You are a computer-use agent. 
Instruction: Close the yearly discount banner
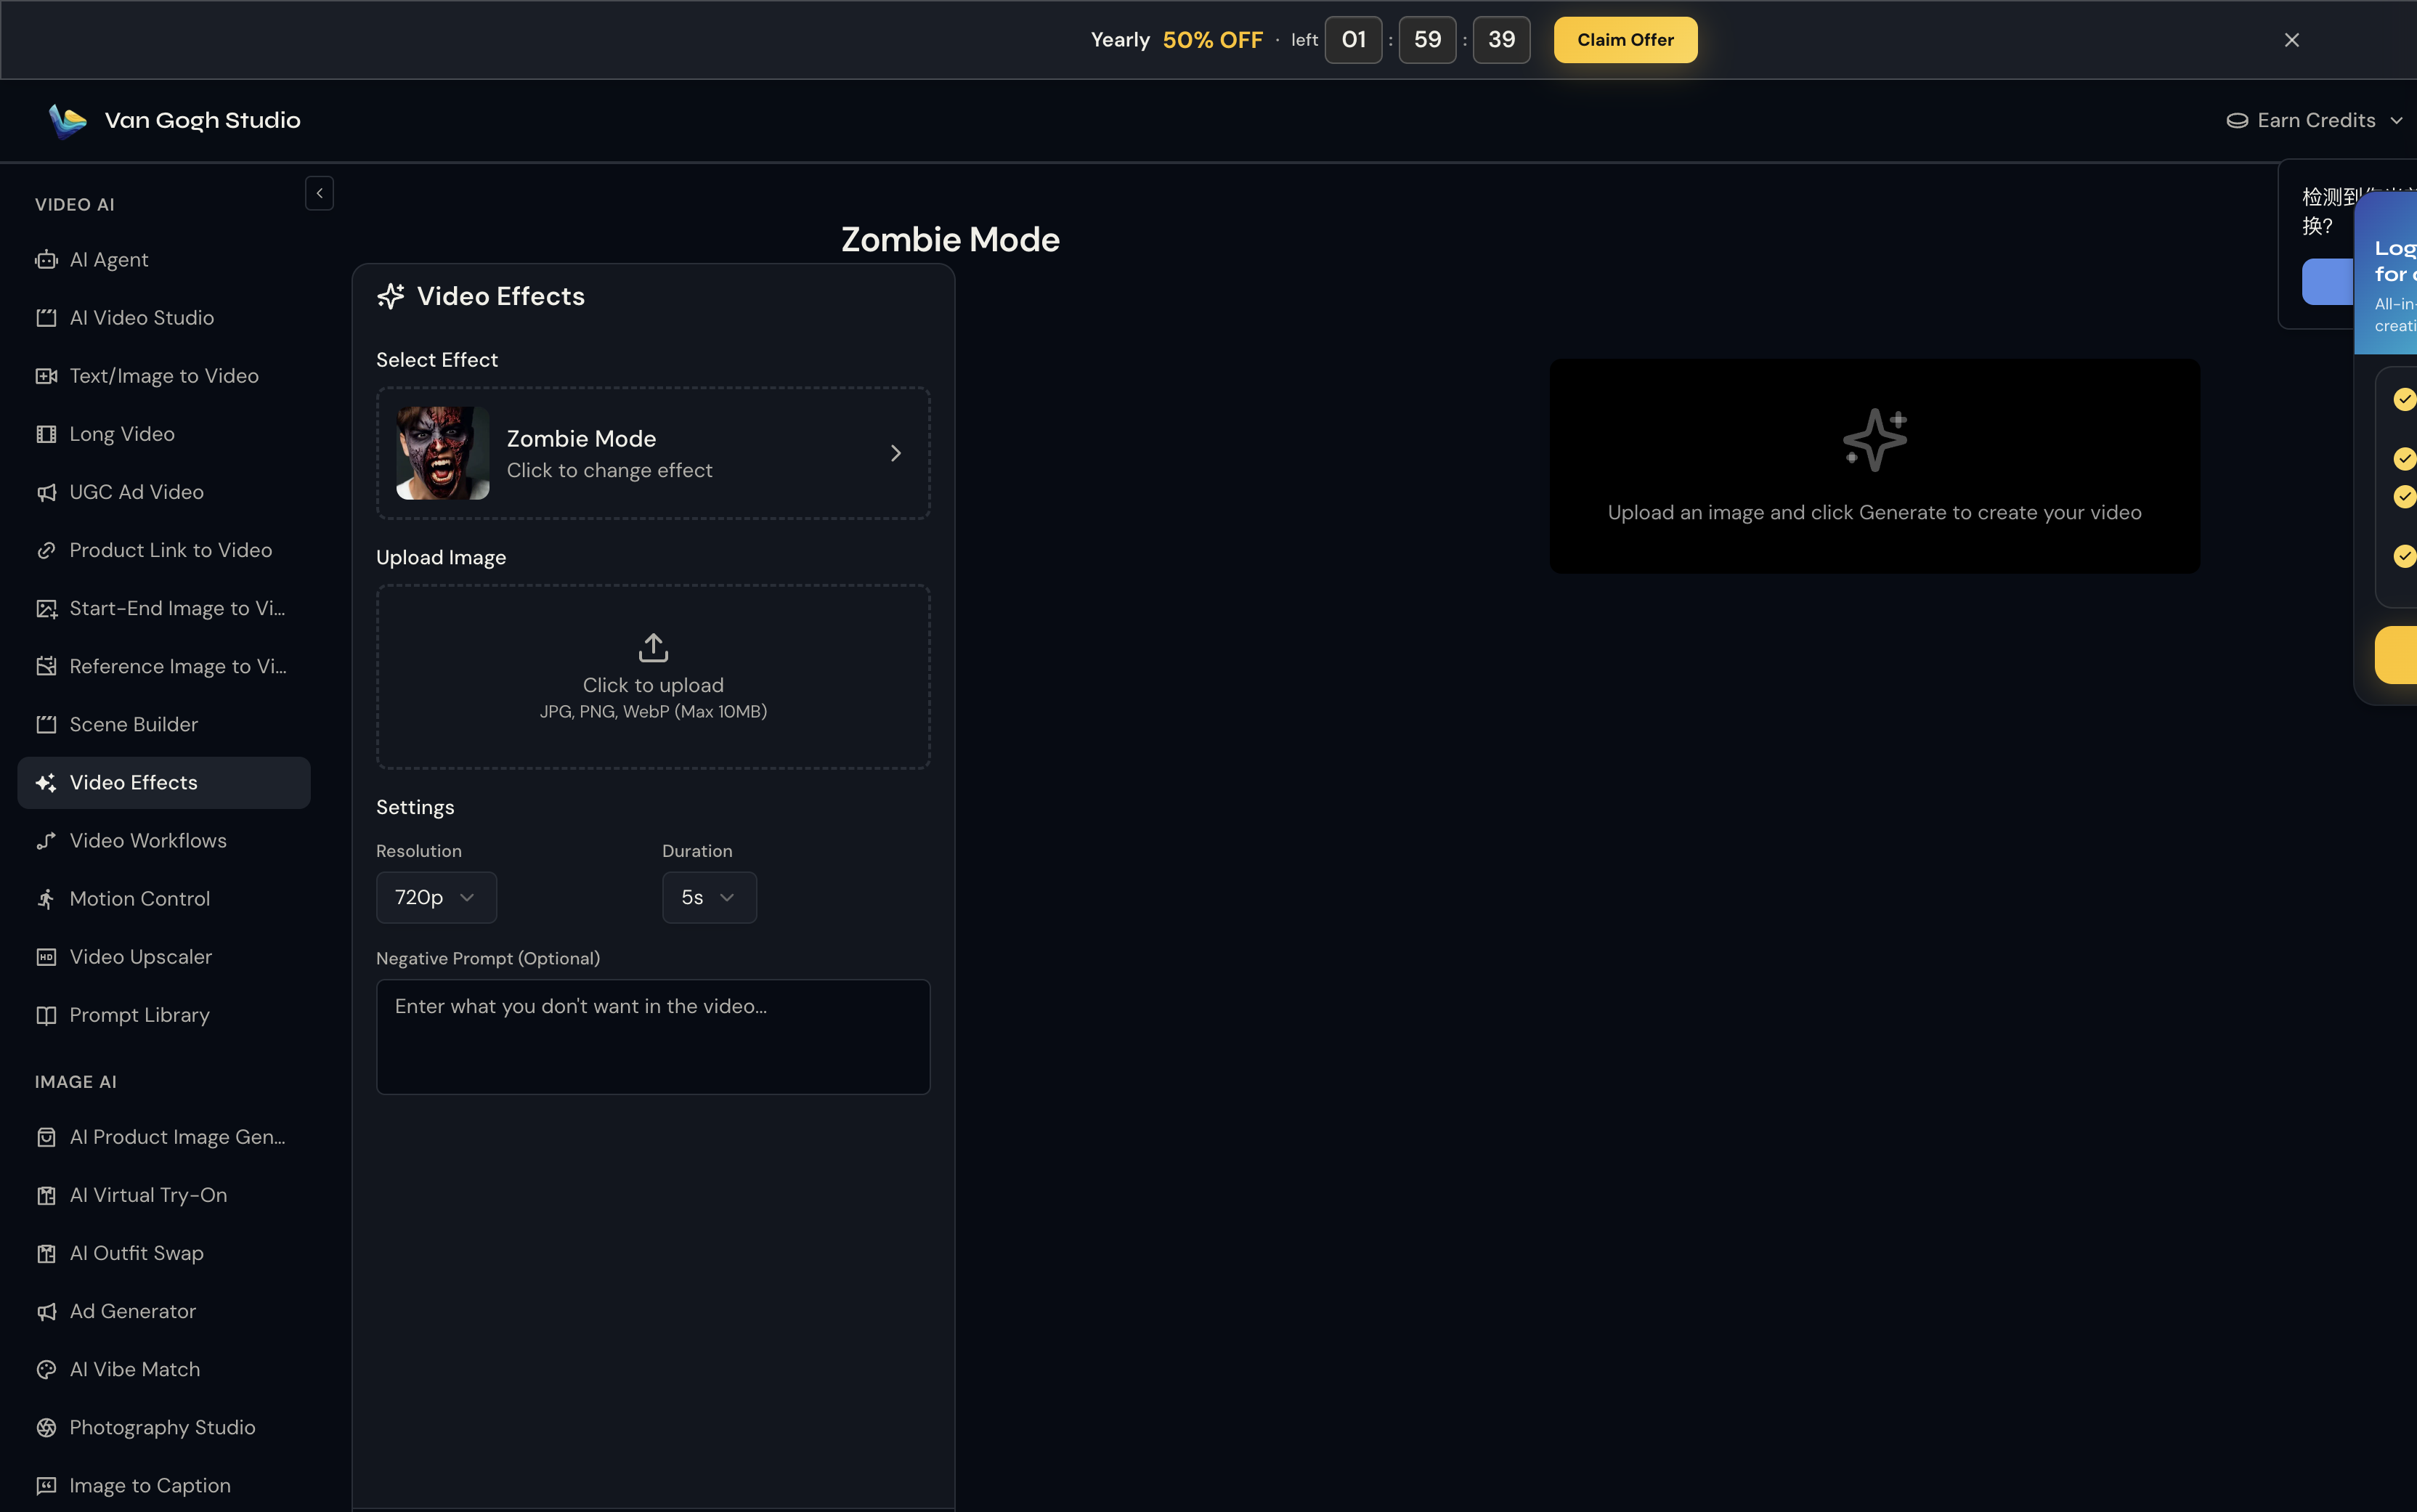pos(2291,40)
